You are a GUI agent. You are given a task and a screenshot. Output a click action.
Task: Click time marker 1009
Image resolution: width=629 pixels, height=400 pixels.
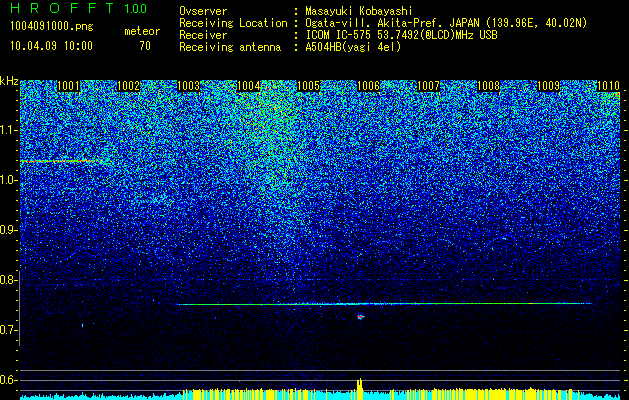(548, 86)
